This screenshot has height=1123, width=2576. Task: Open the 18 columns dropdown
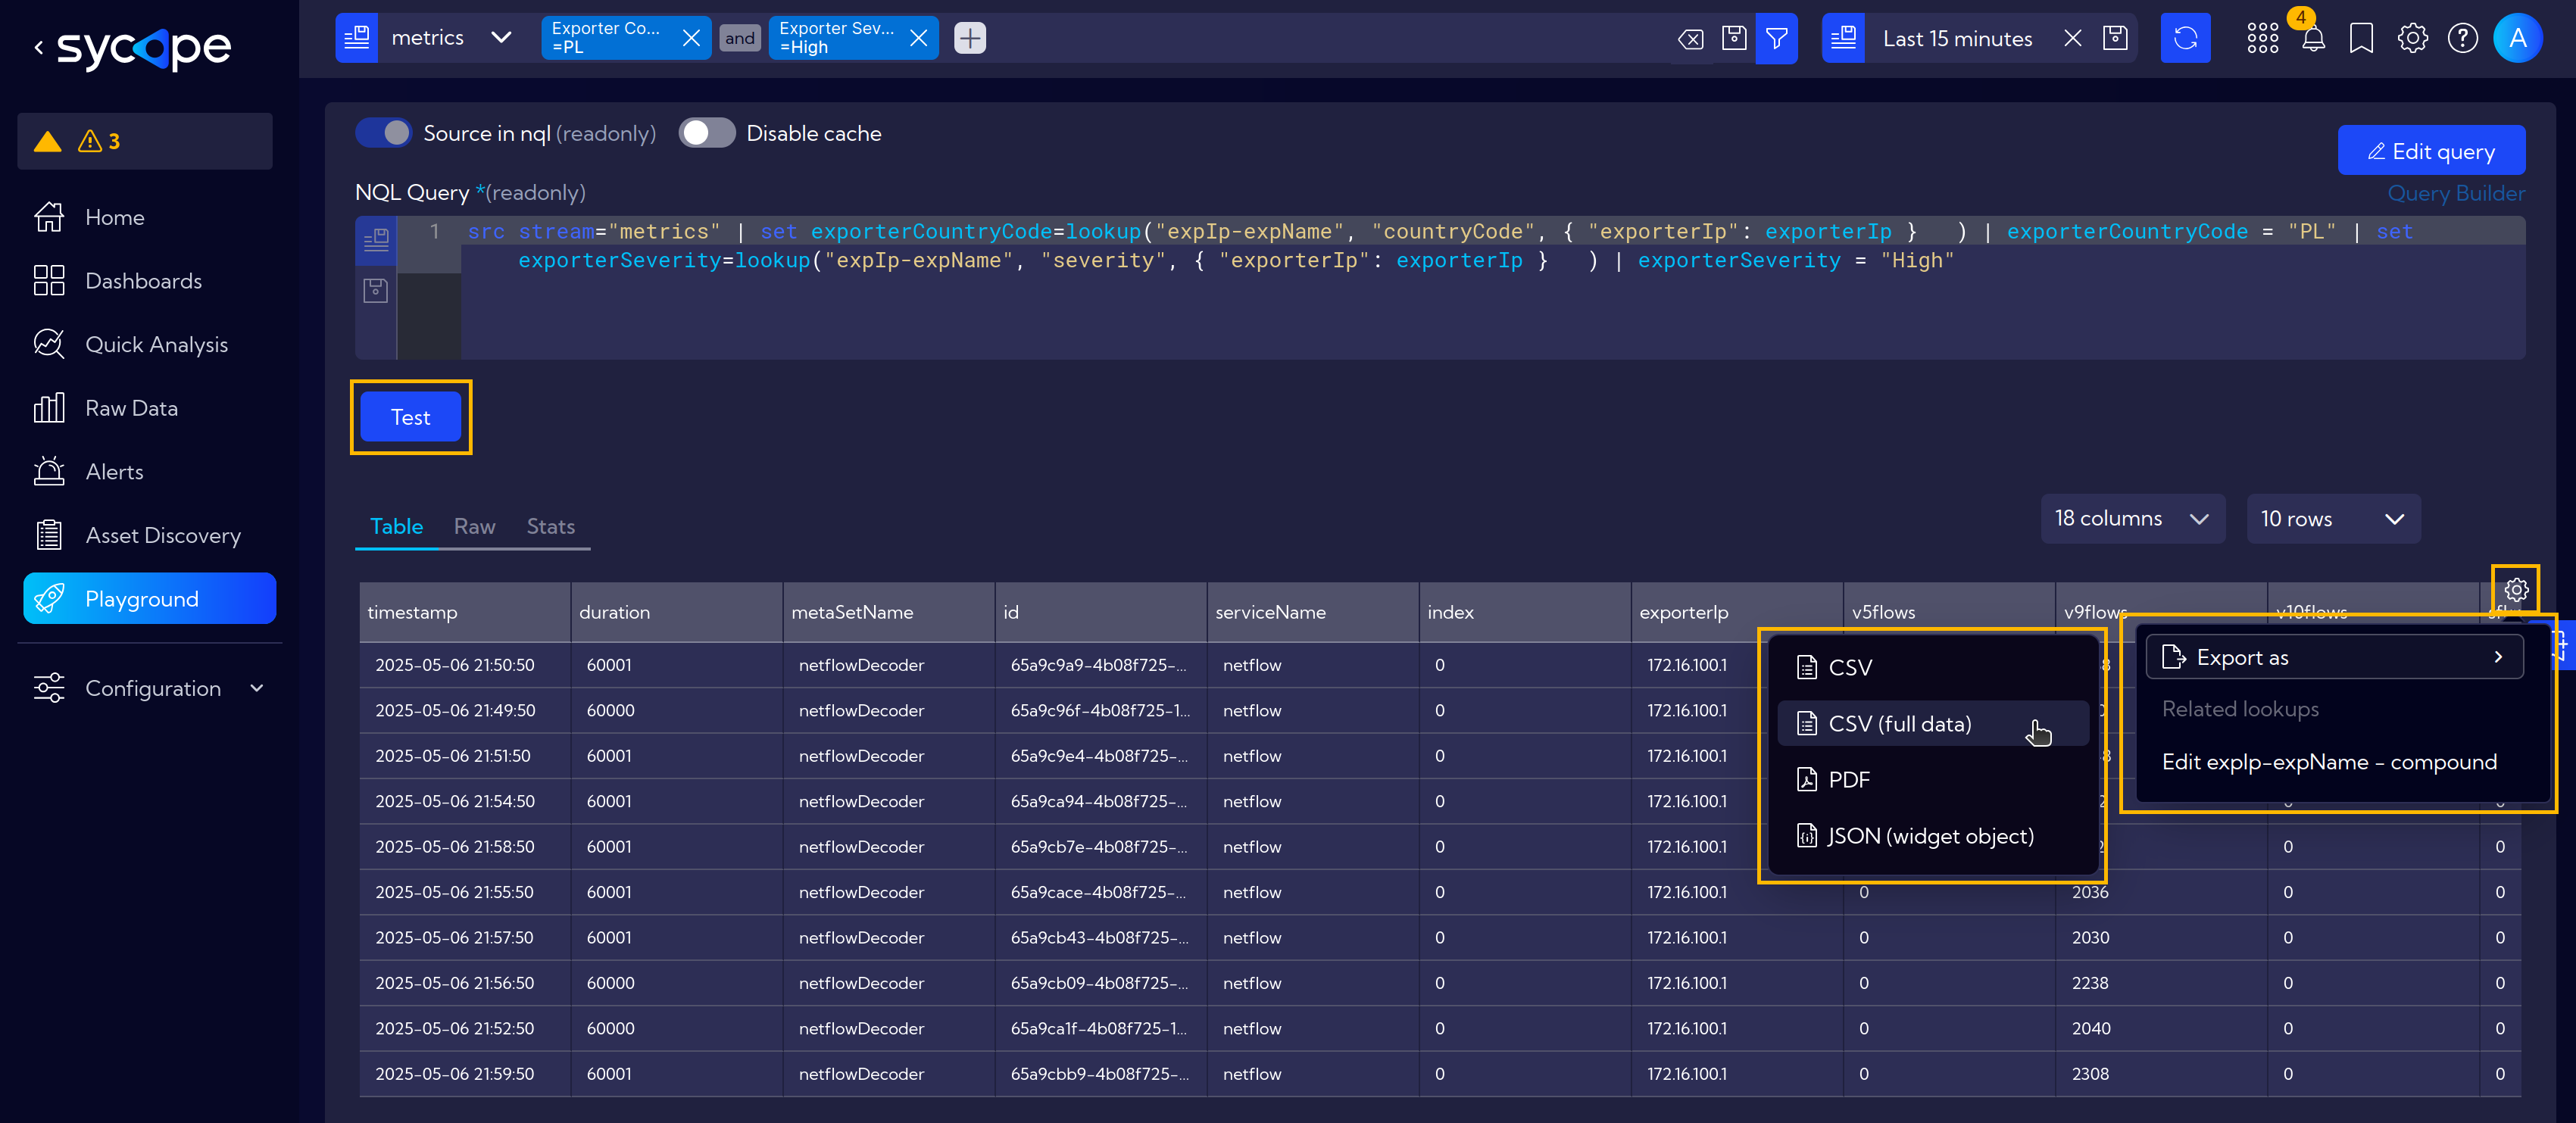2132,518
